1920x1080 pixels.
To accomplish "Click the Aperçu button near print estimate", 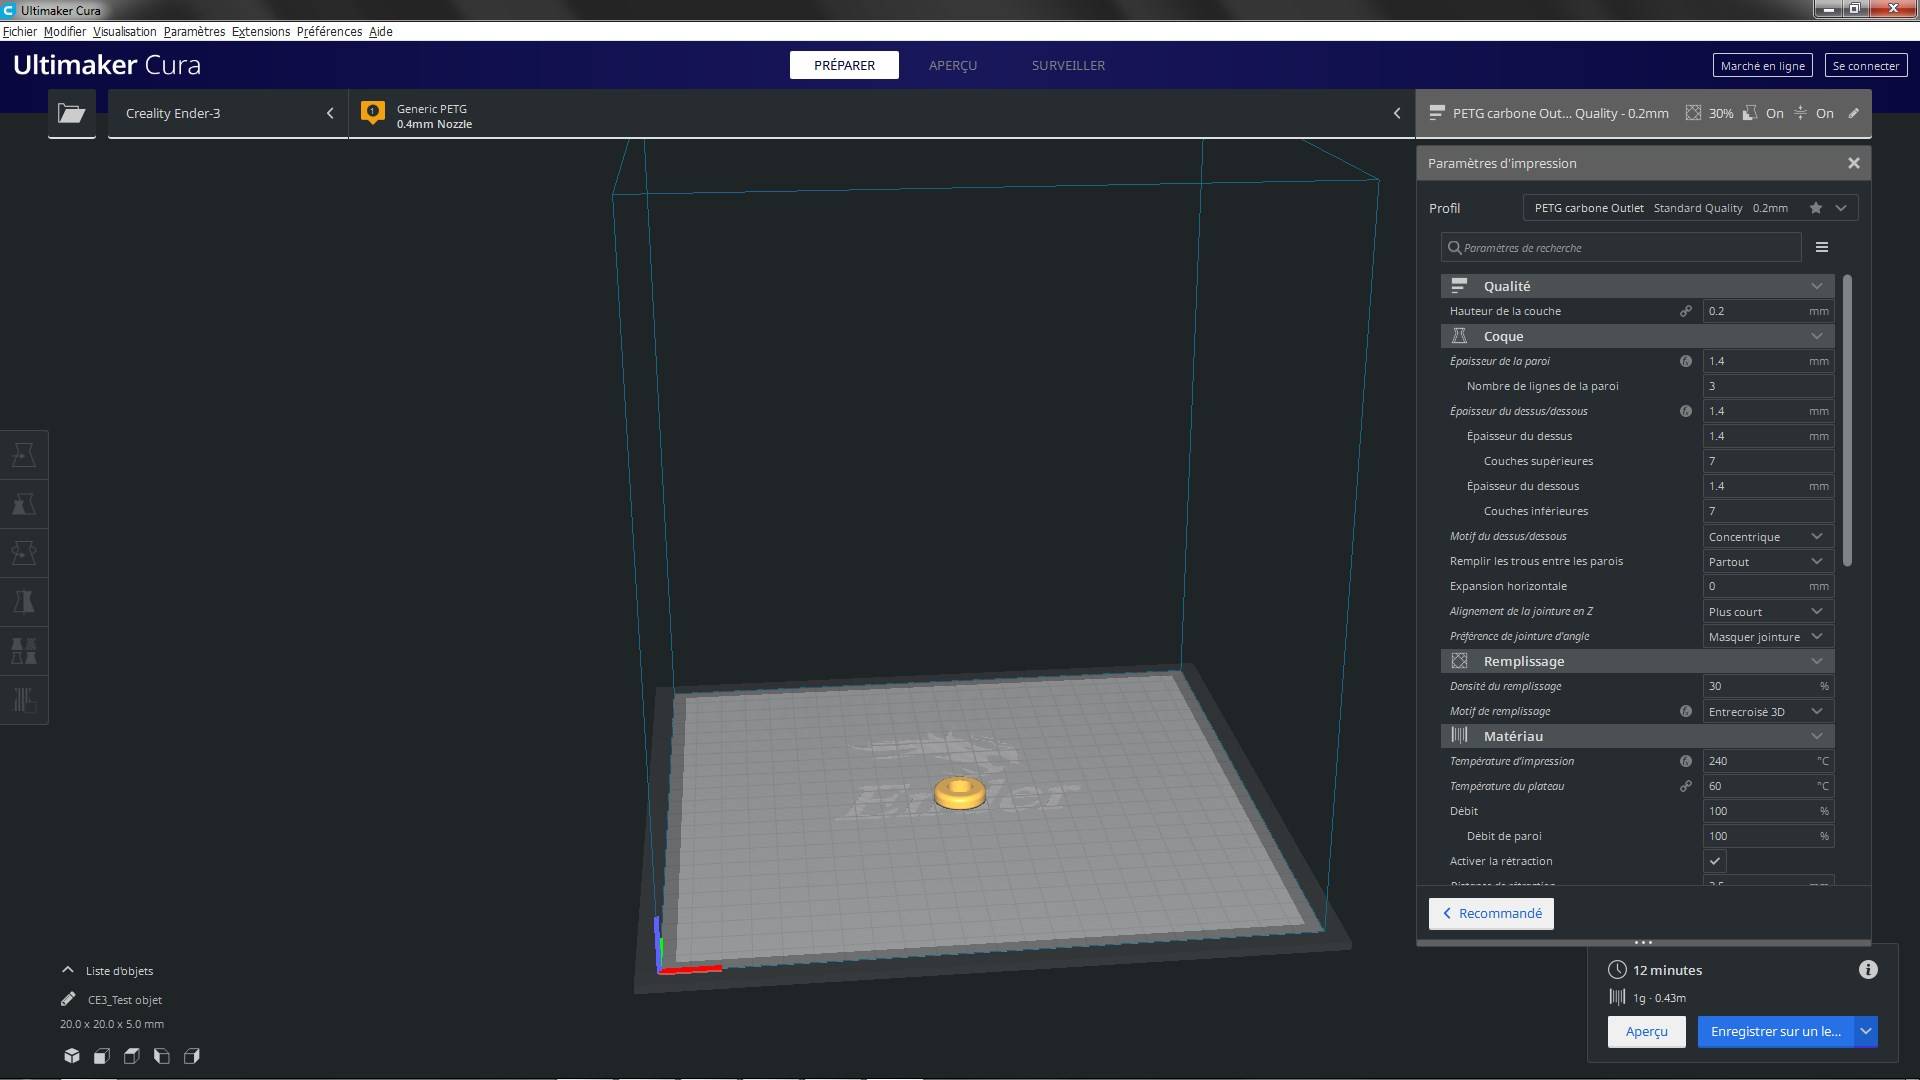I will (x=1646, y=1031).
